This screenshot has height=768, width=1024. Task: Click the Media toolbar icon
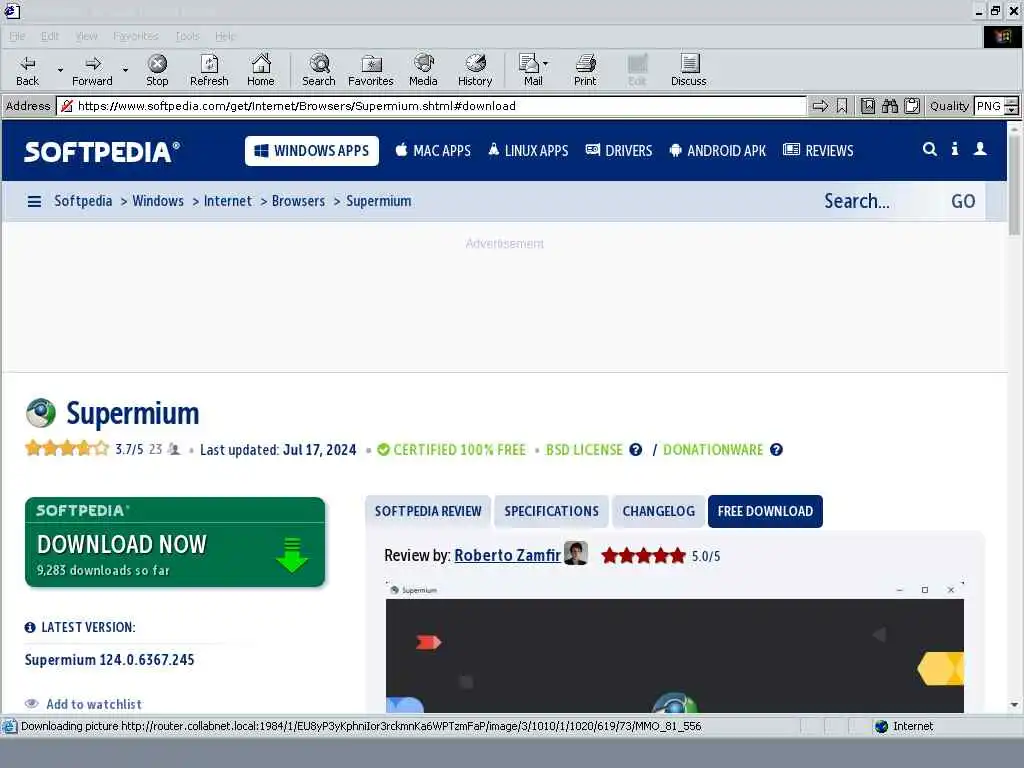coord(423,71)
